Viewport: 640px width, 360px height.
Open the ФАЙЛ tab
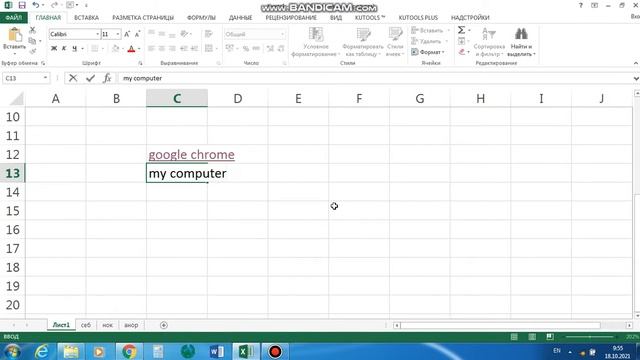pyautogui.click(x=13, y=18)
